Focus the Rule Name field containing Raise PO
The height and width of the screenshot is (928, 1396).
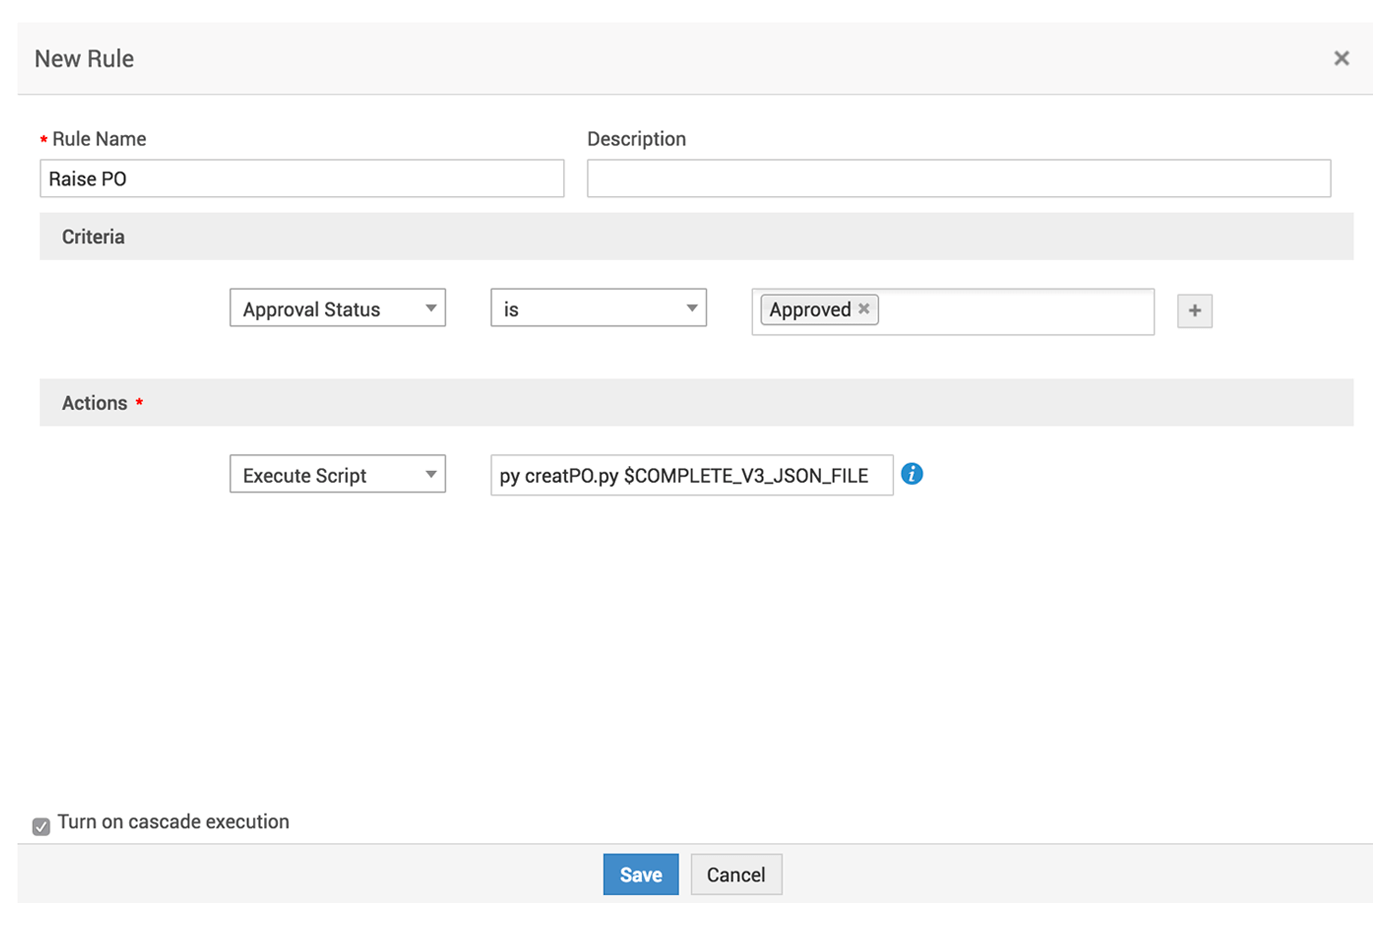(x=301, y=179)
